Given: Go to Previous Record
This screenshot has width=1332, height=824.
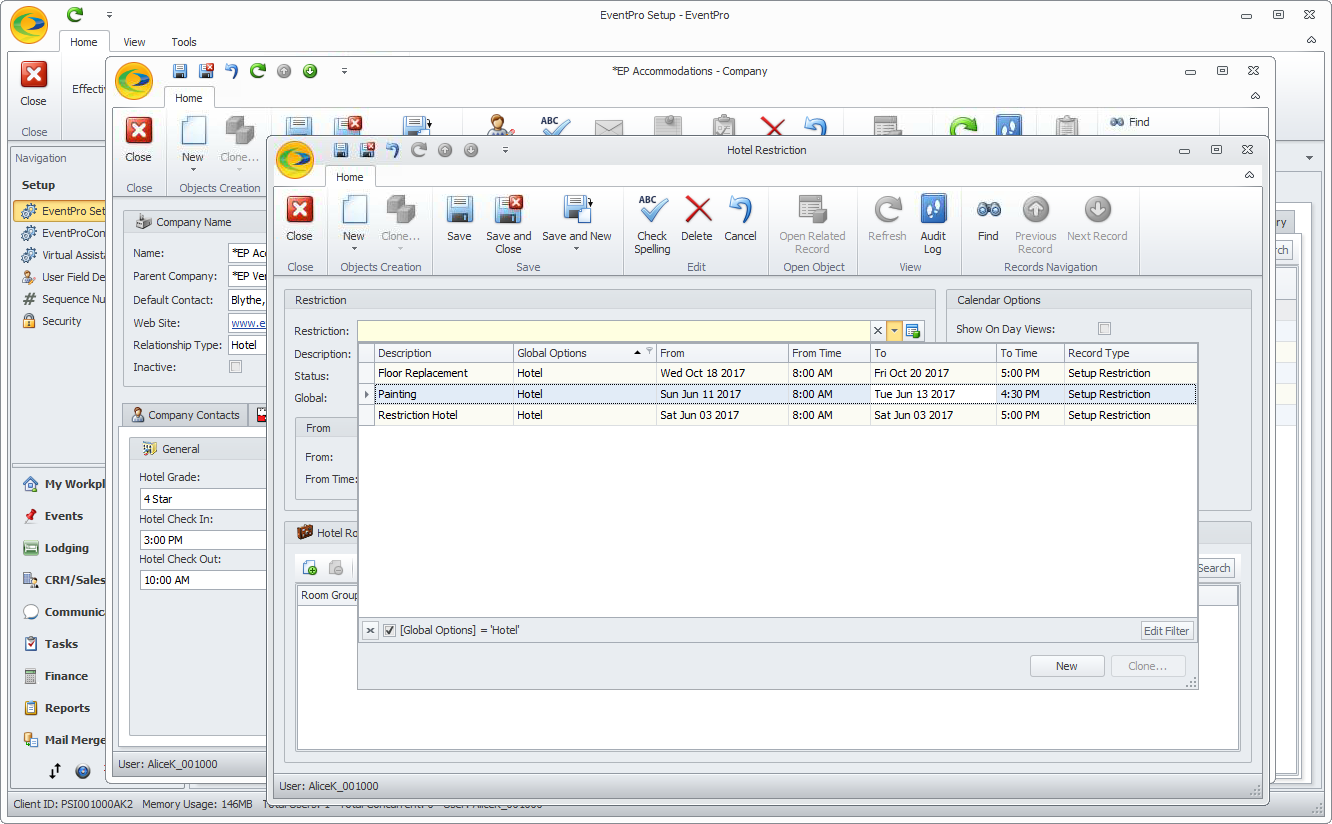Looking at the screenshot, I should pyautogui.click(x=1035, y=224).
